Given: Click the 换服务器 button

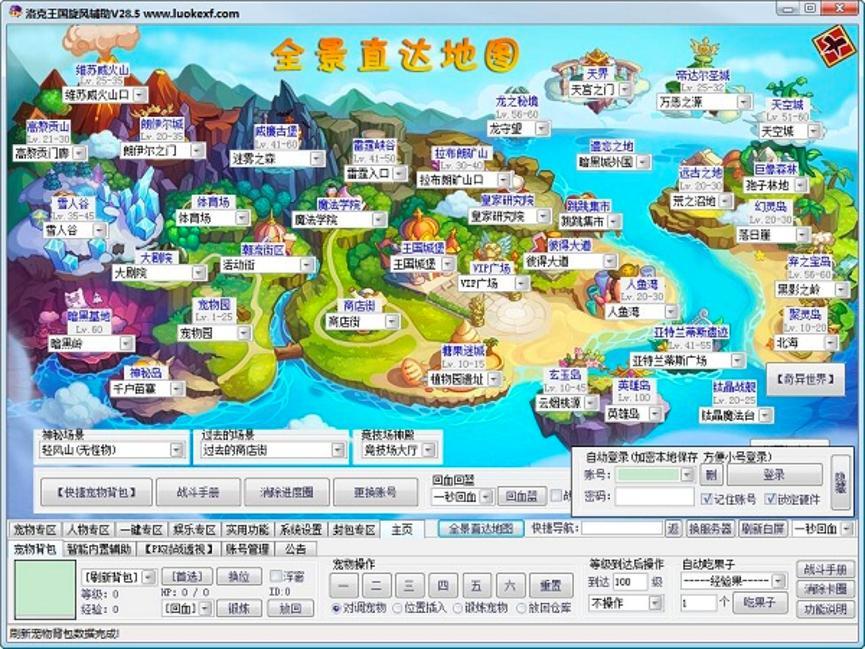Looking at the screenshot, I should click(x=710, y=529).
